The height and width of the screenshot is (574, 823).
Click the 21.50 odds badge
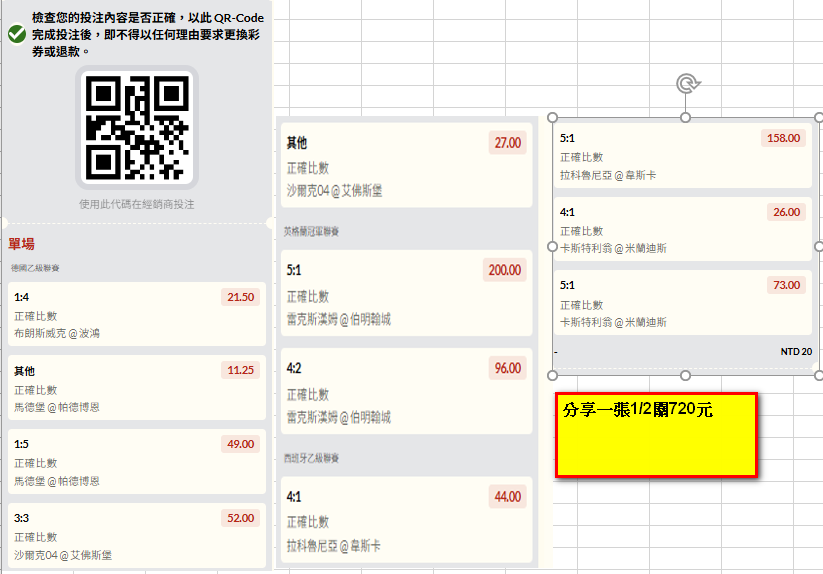pyautogui.click(x=240, y=297)
